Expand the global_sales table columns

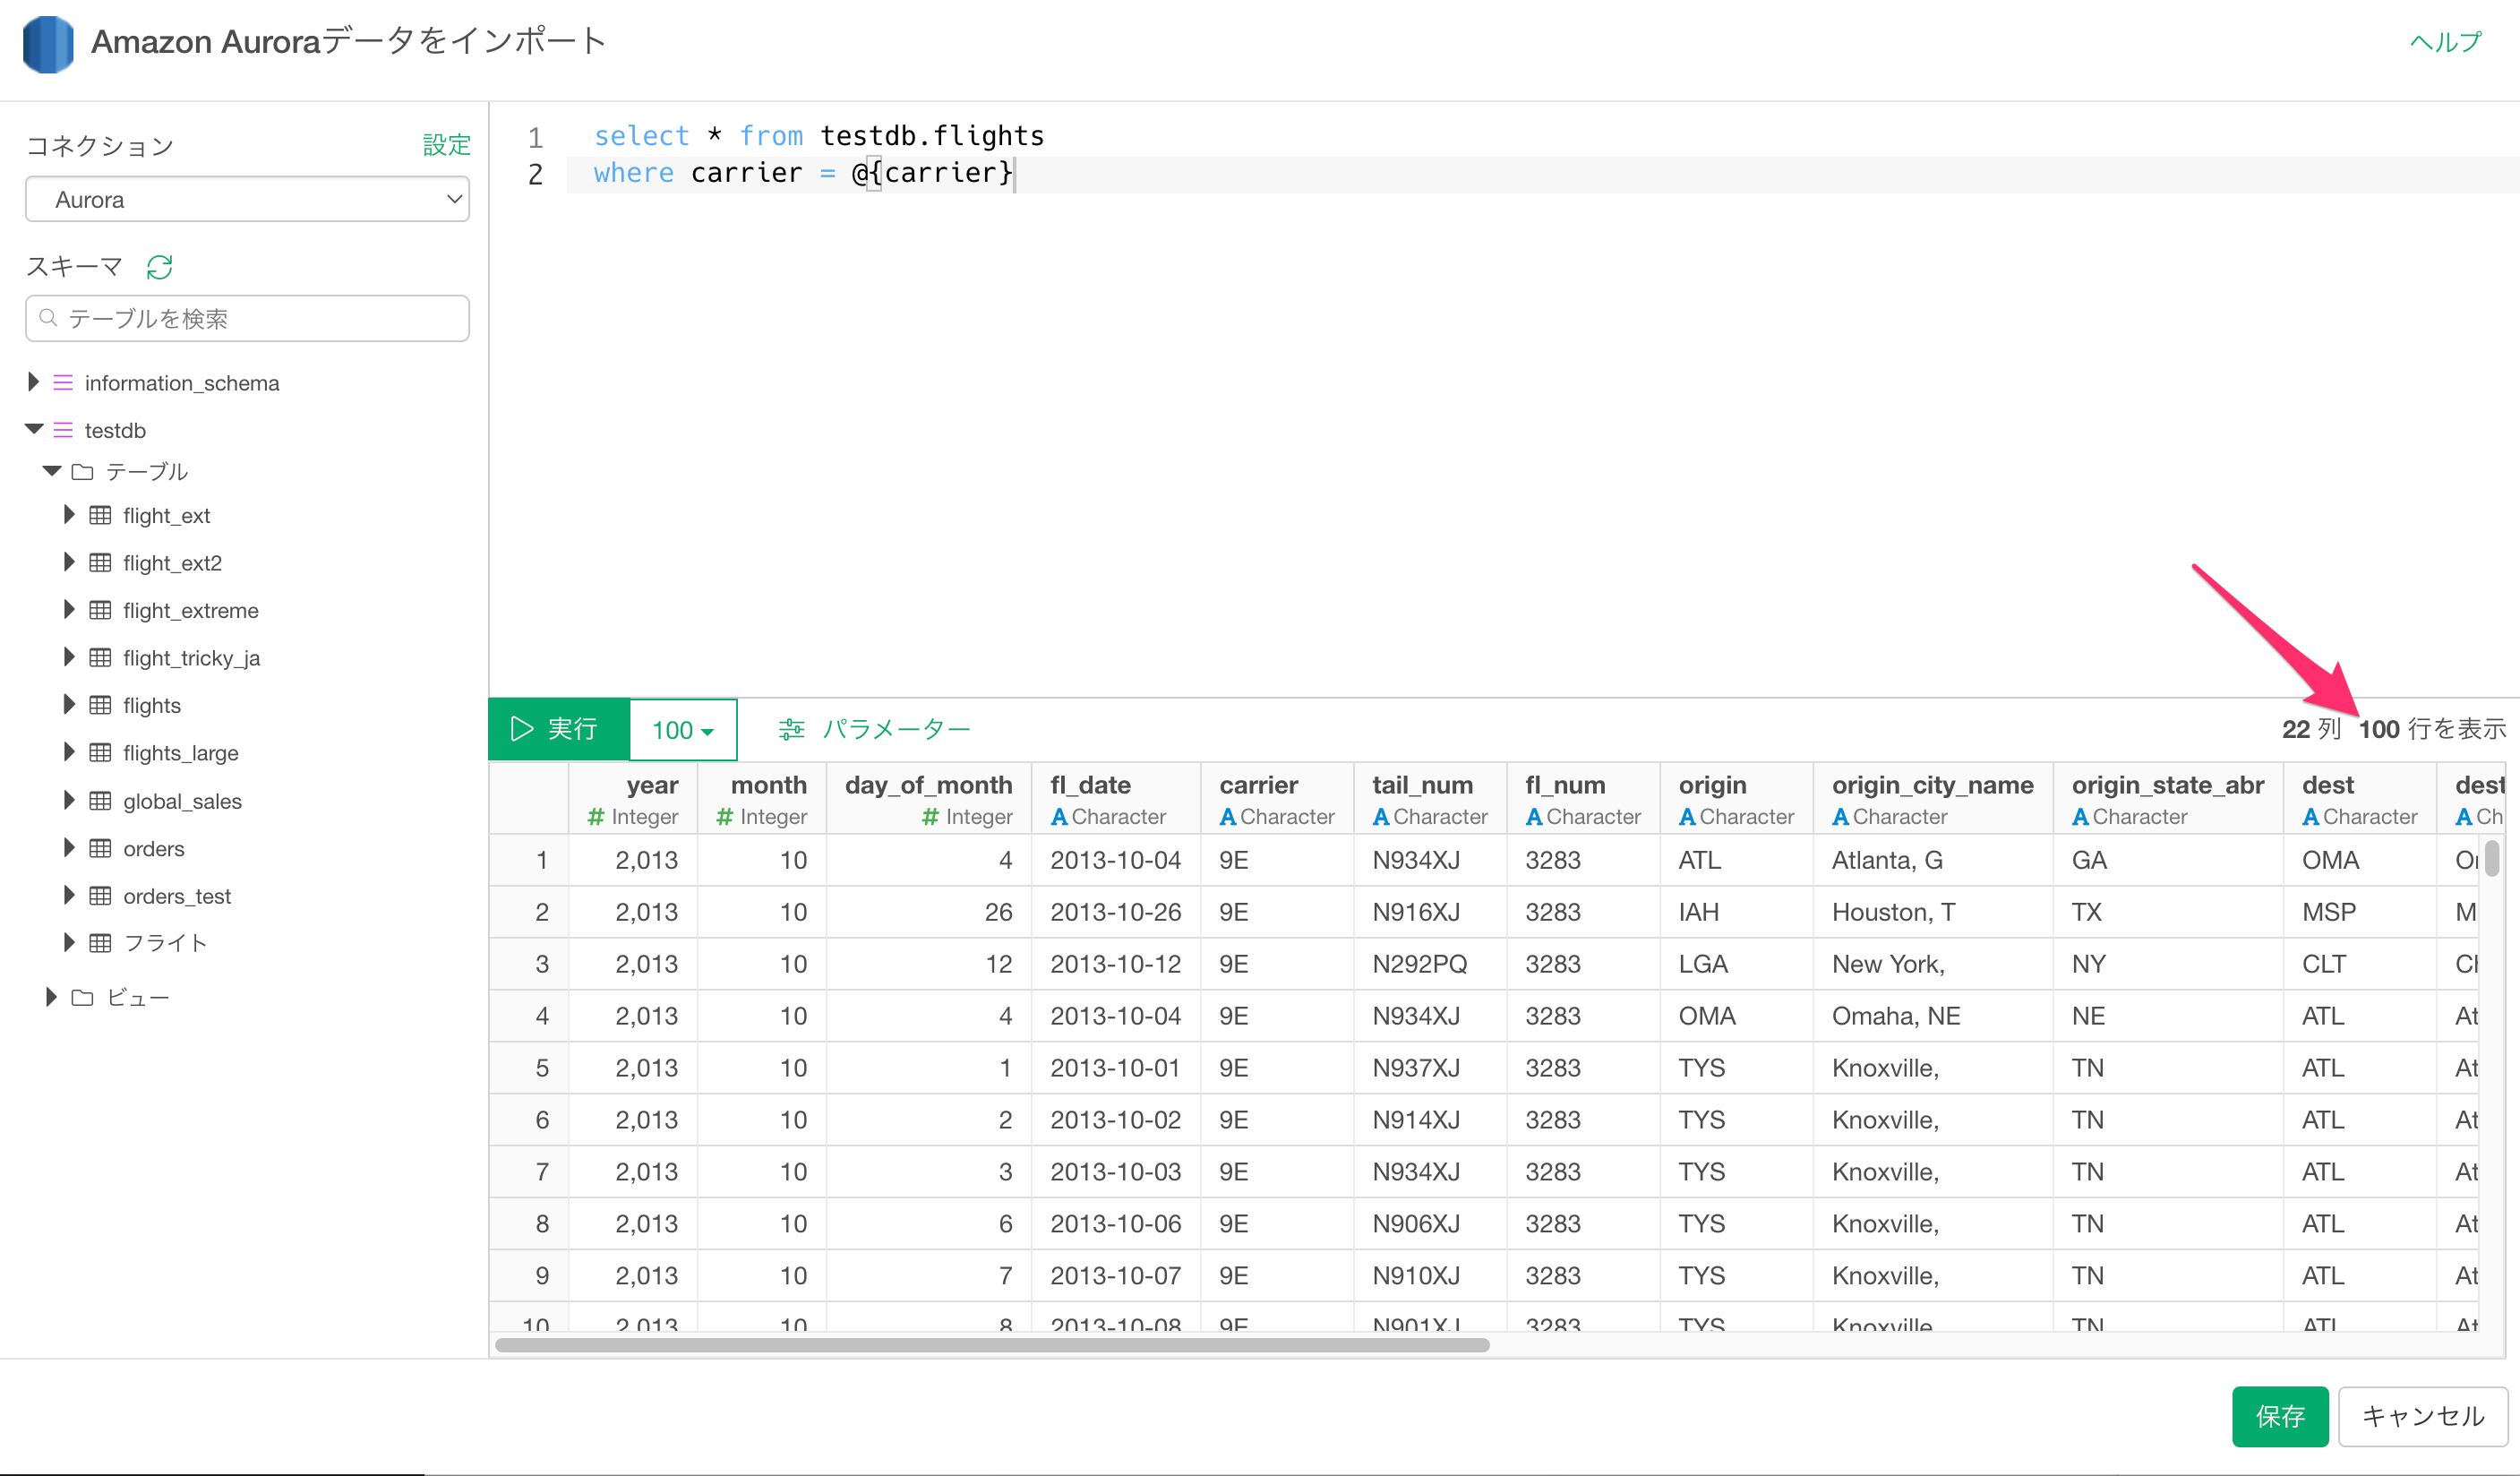click(x=69, y=800)
